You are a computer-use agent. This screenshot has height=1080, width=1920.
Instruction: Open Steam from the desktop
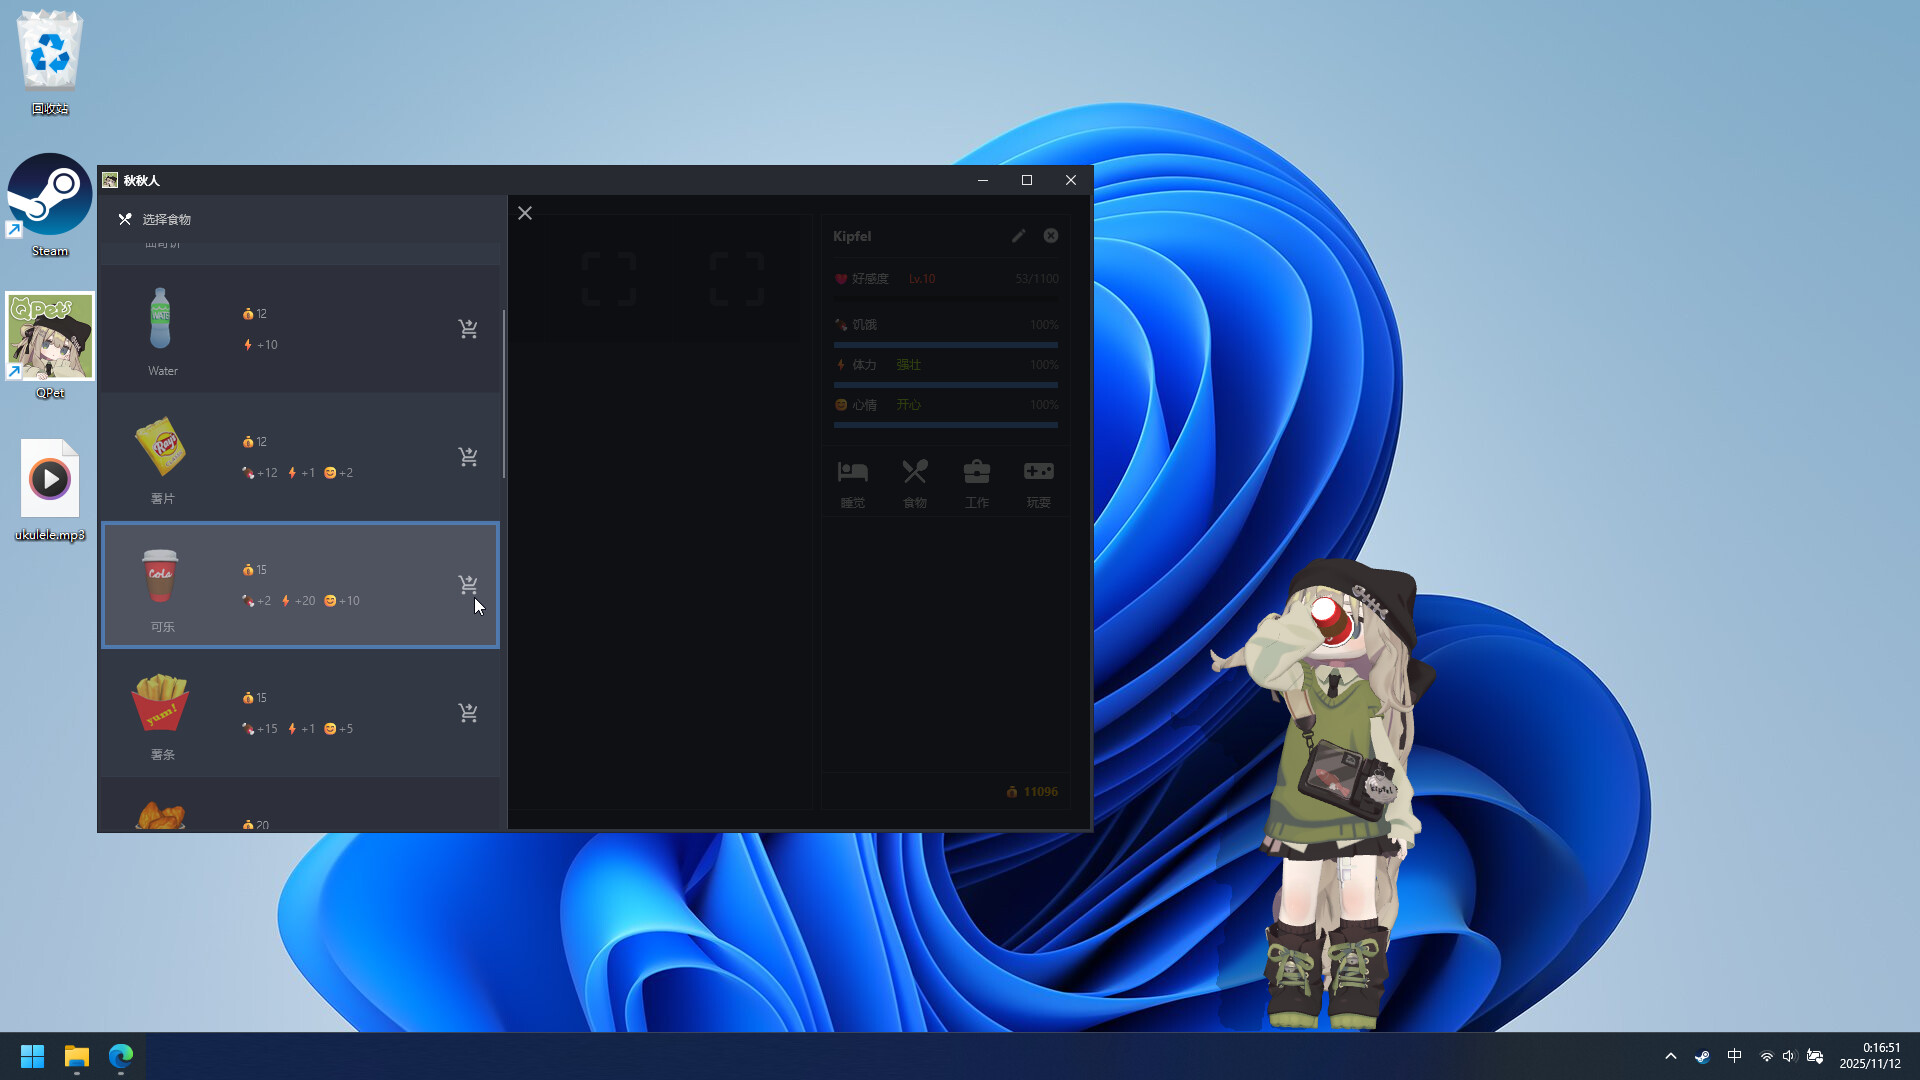click(x=49, y=195)
